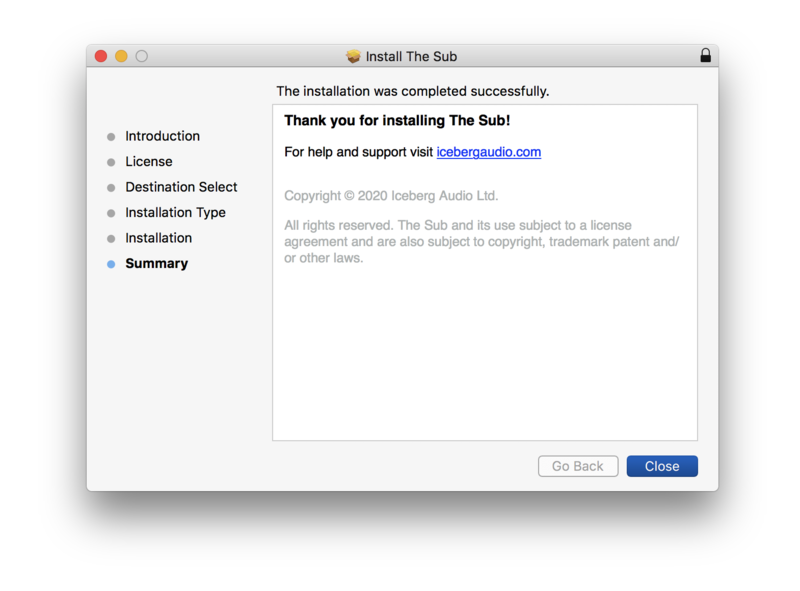Click the "Install The Sub" window title

[x=411, y=56]
